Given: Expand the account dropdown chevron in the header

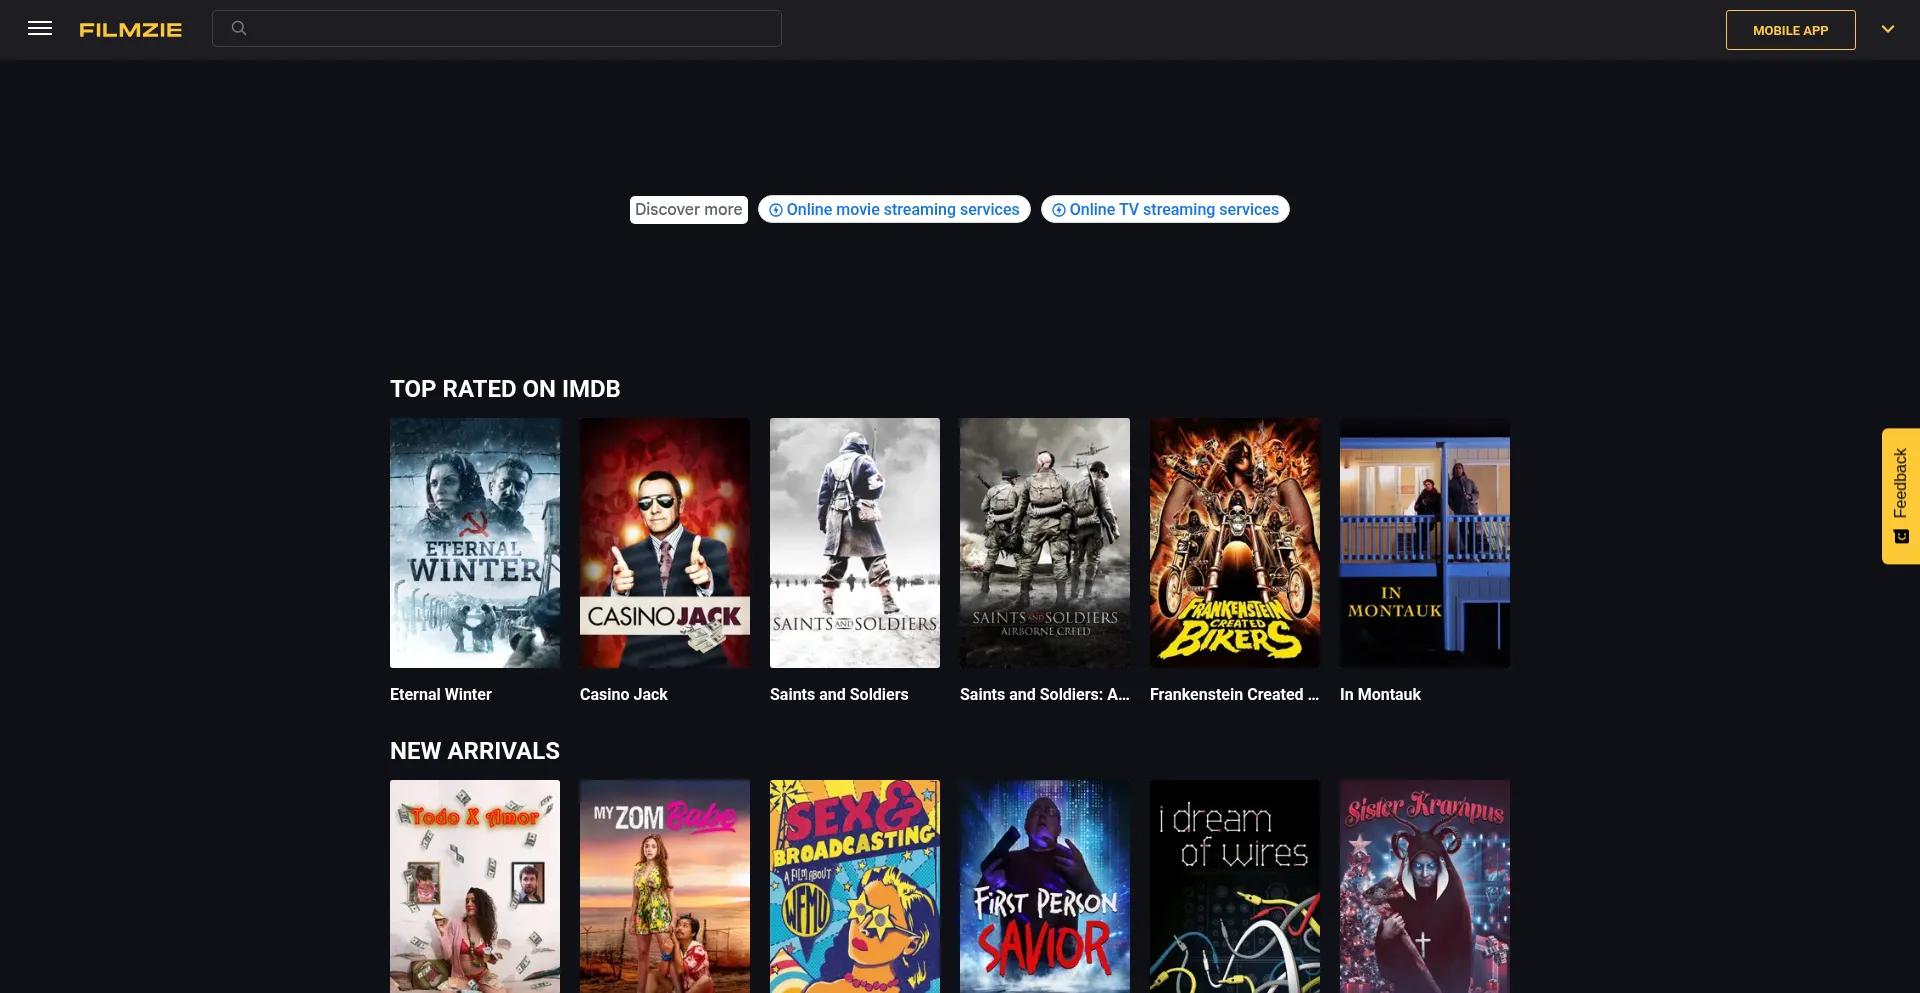Looking at the screenshot, I should point(1888,29).
